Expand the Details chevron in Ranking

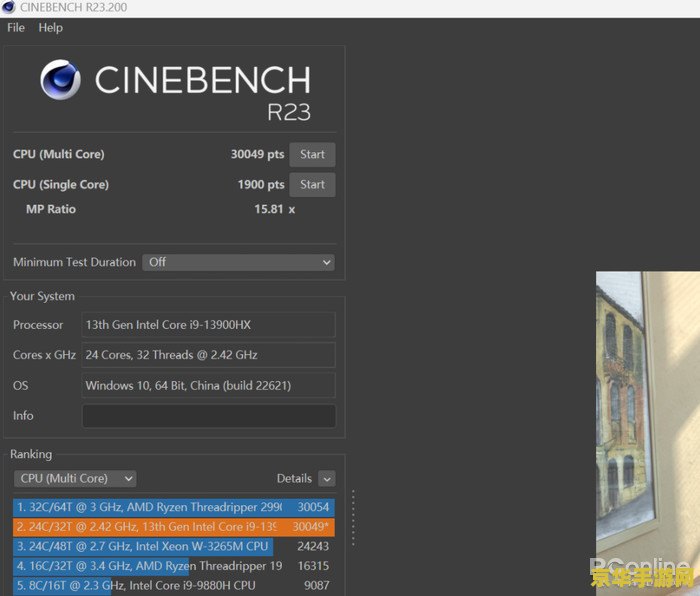point(327,479)
